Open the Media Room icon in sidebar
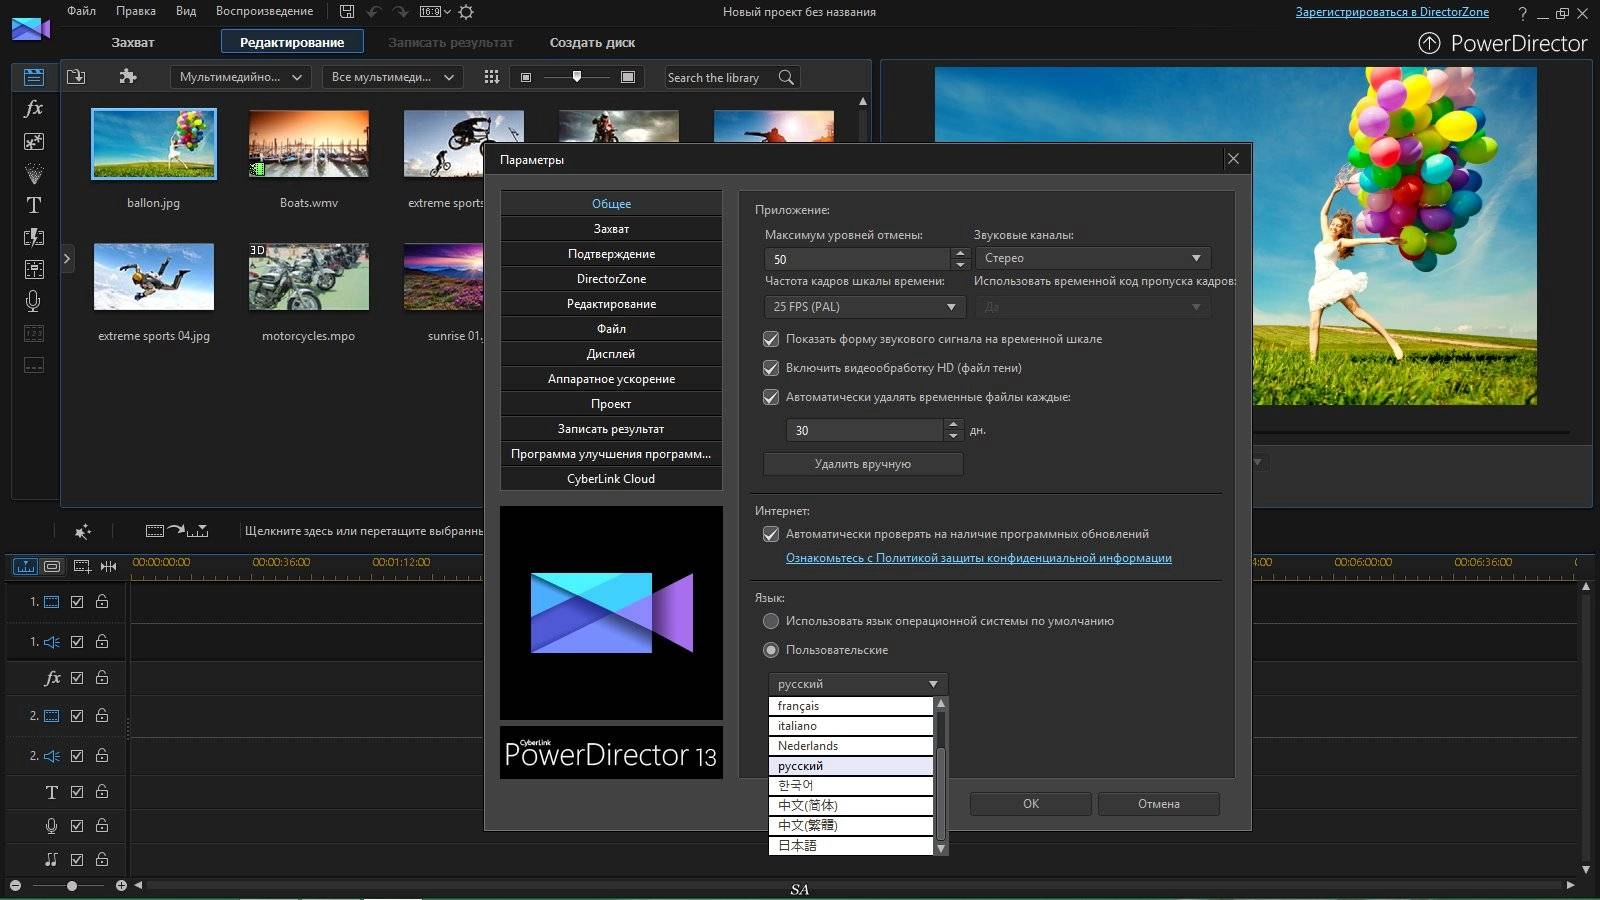This screenshot has height=900, width=1600. coord(34,77)
